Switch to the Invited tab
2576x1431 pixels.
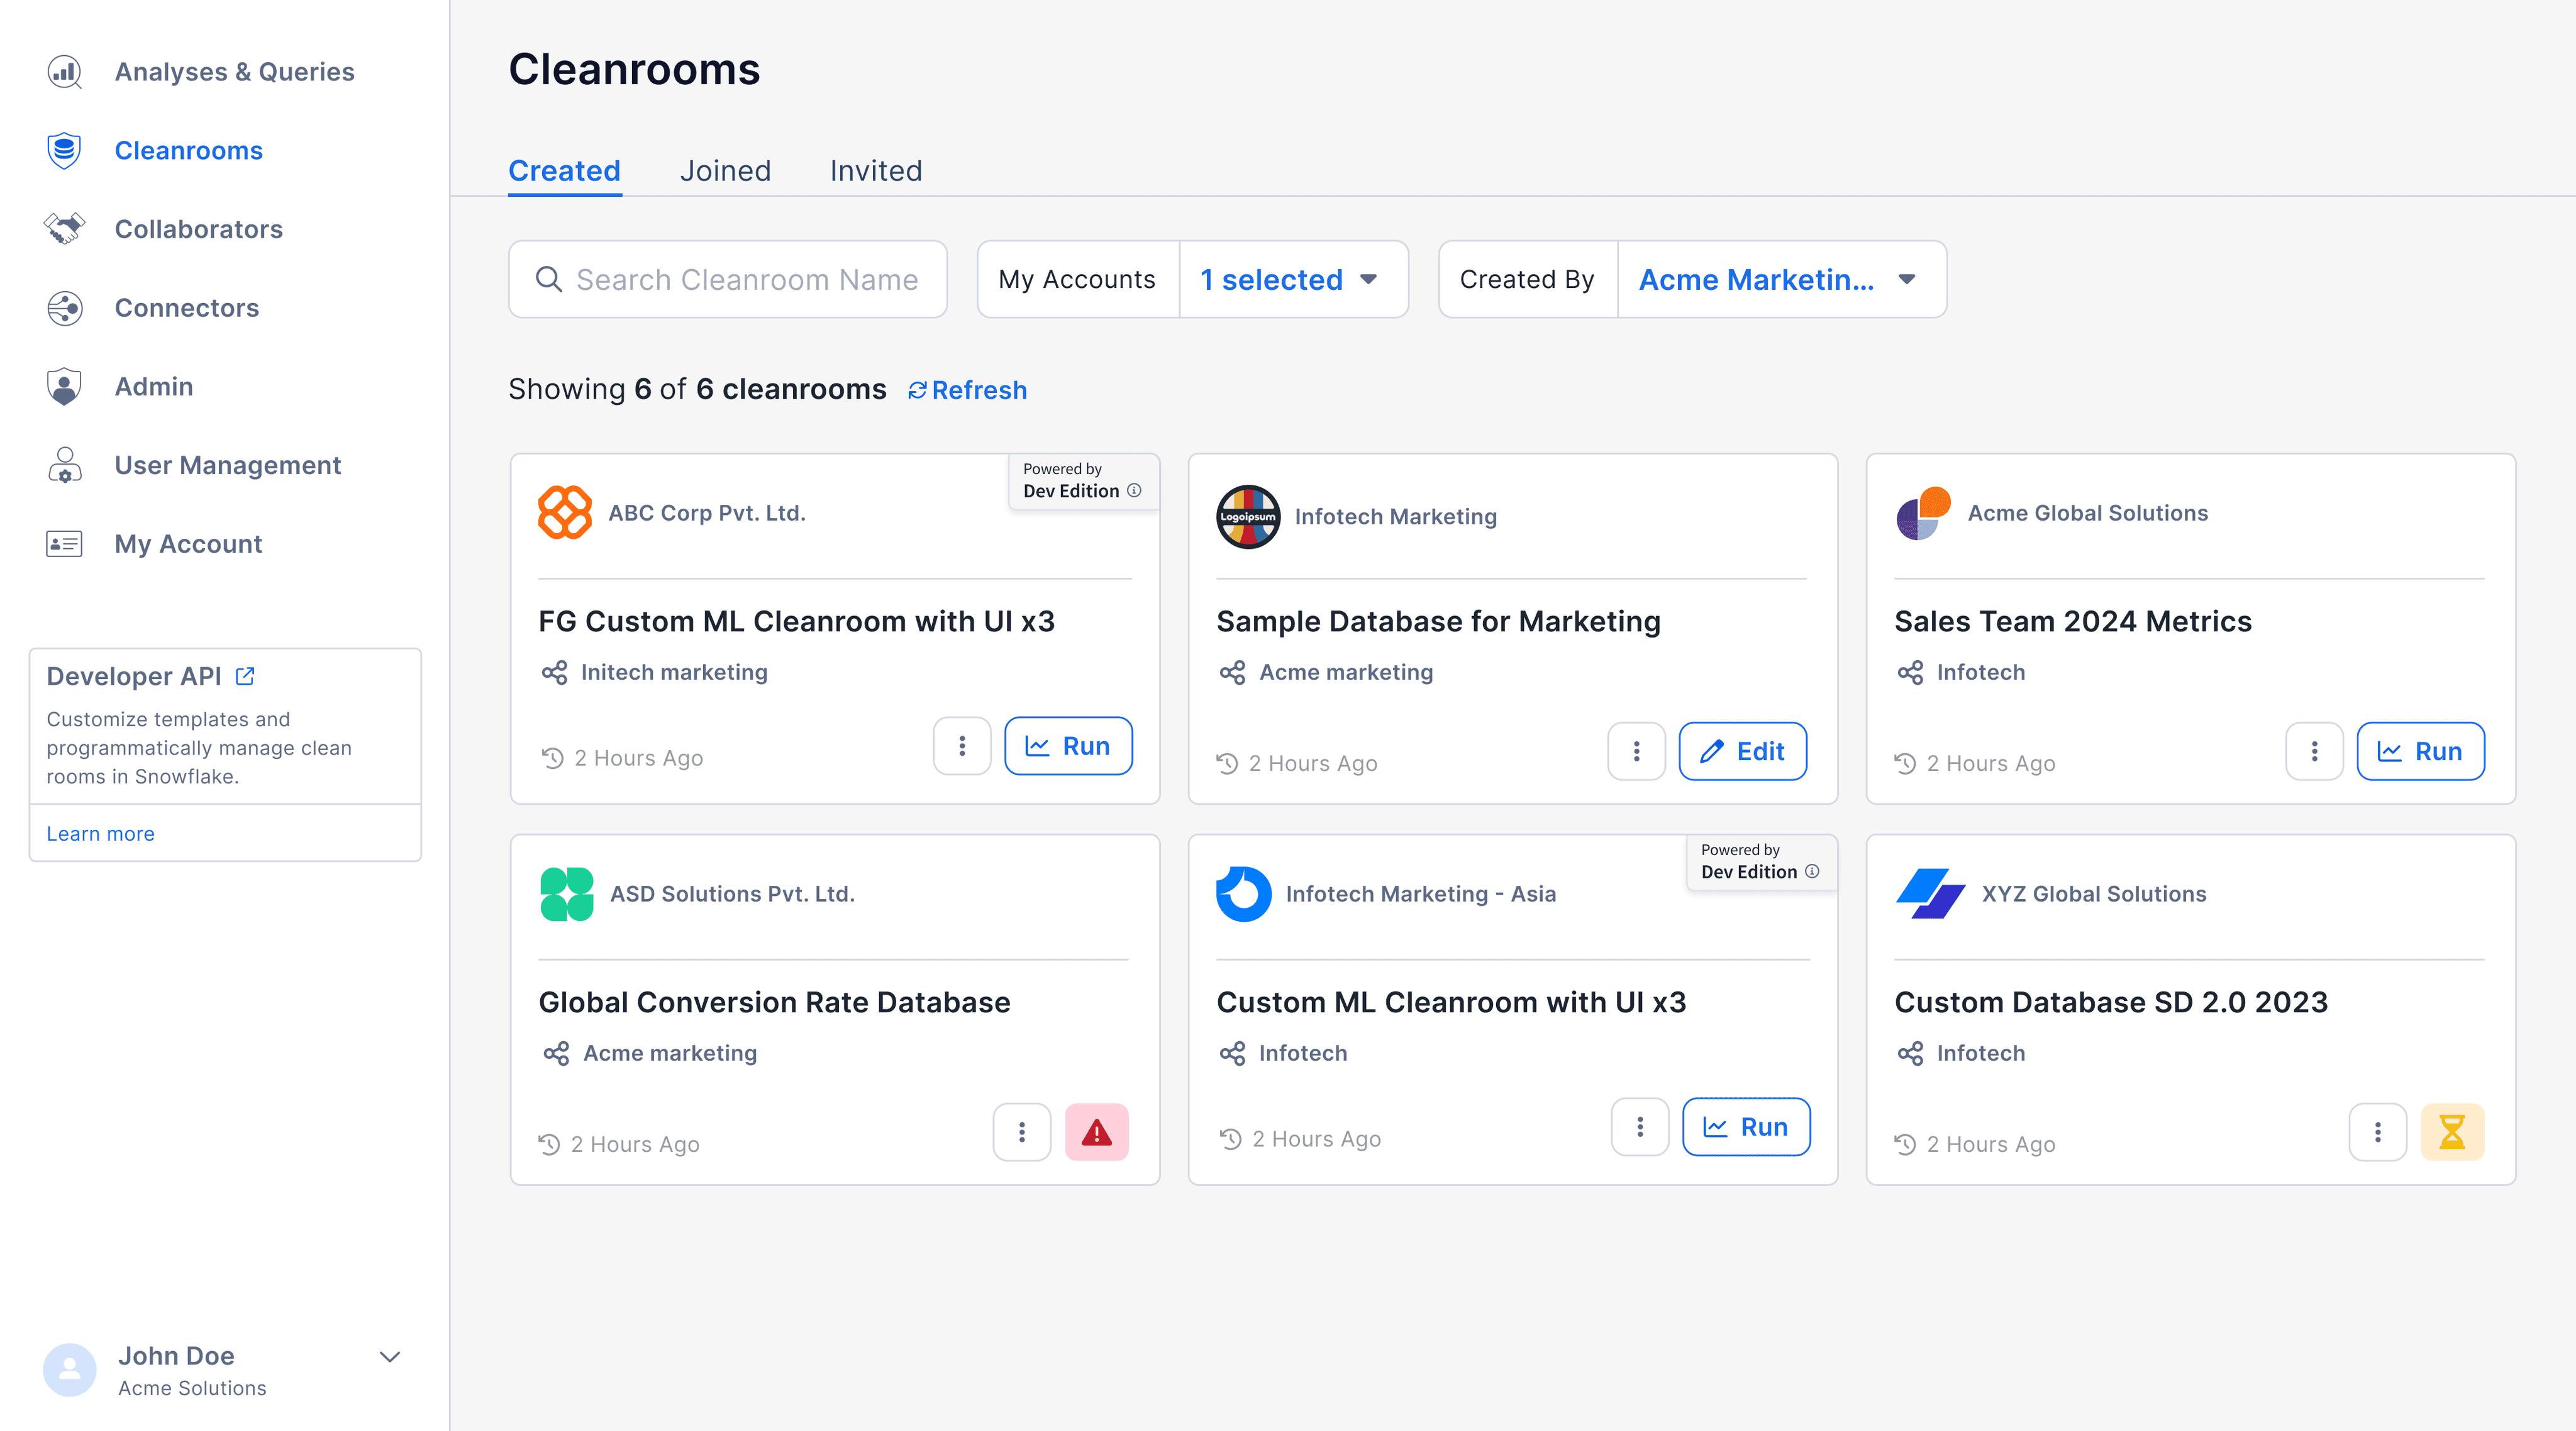875,171
